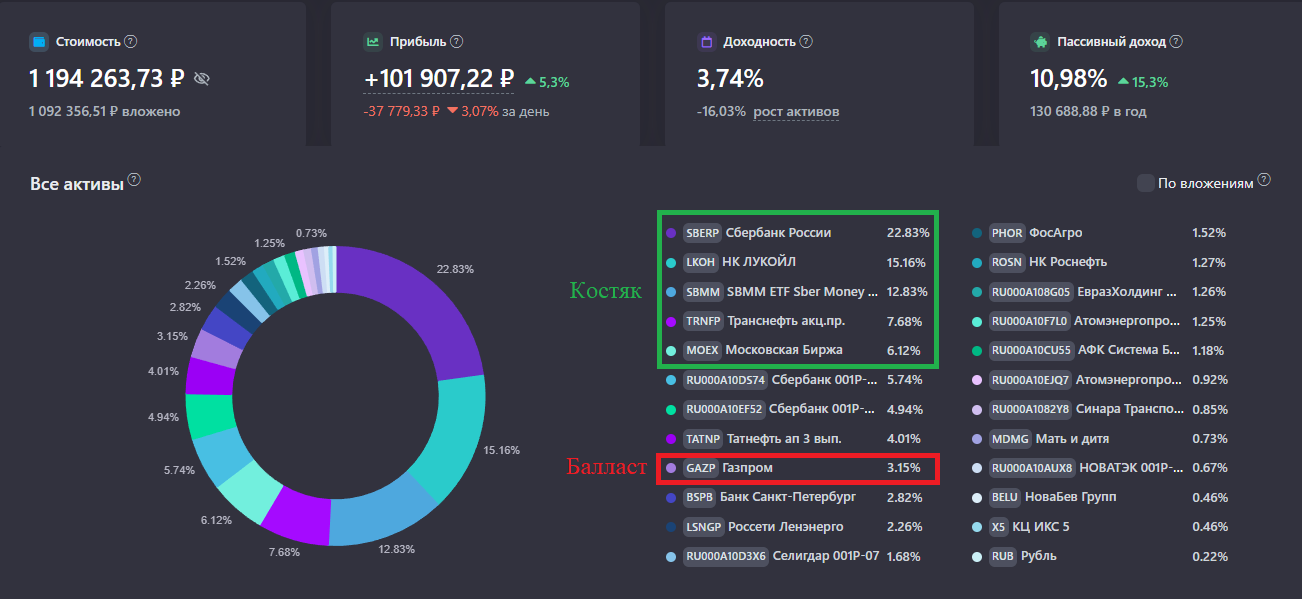Image resolution: width=1302 pixels, height=599 pixels.
Task: Open the ROSN НК Роснефть row
Action: pyautogui.click(x=1098, y=262)
